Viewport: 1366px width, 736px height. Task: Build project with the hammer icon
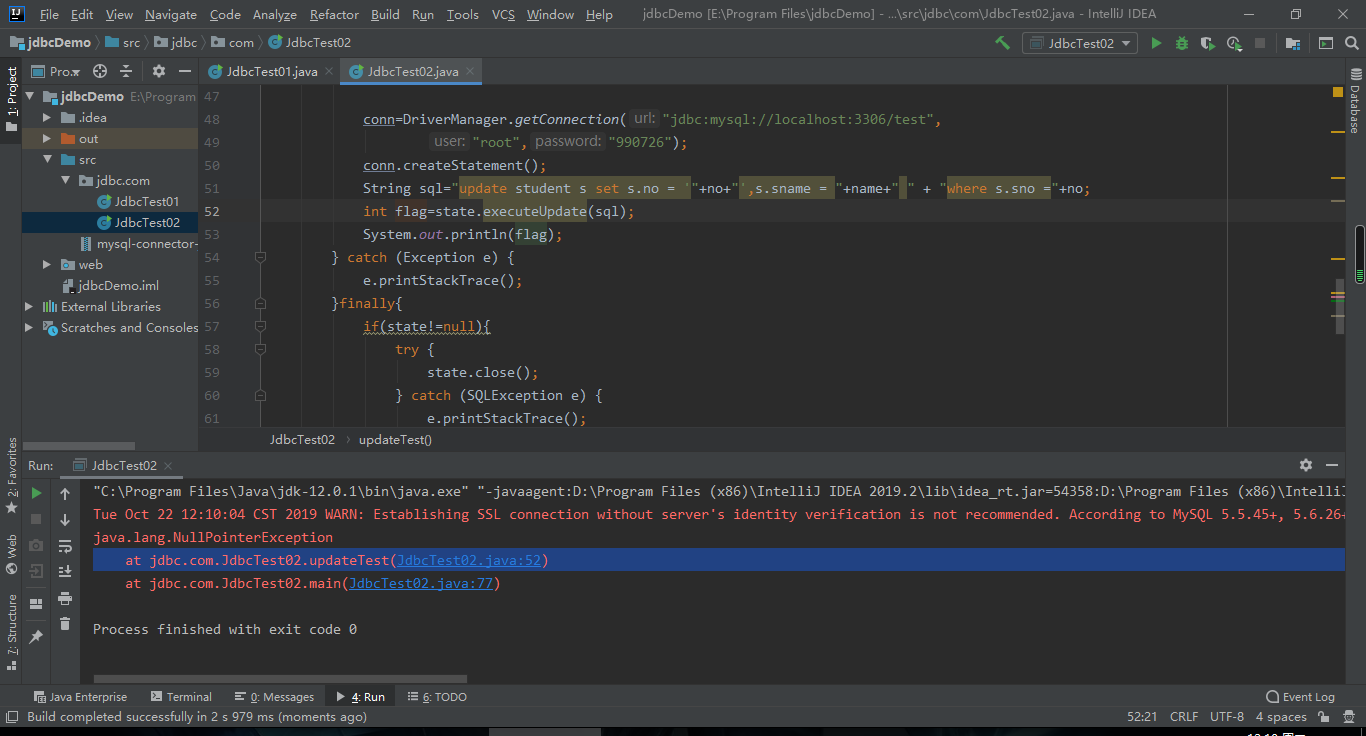pyautogui.click(x=1002, y=43)
